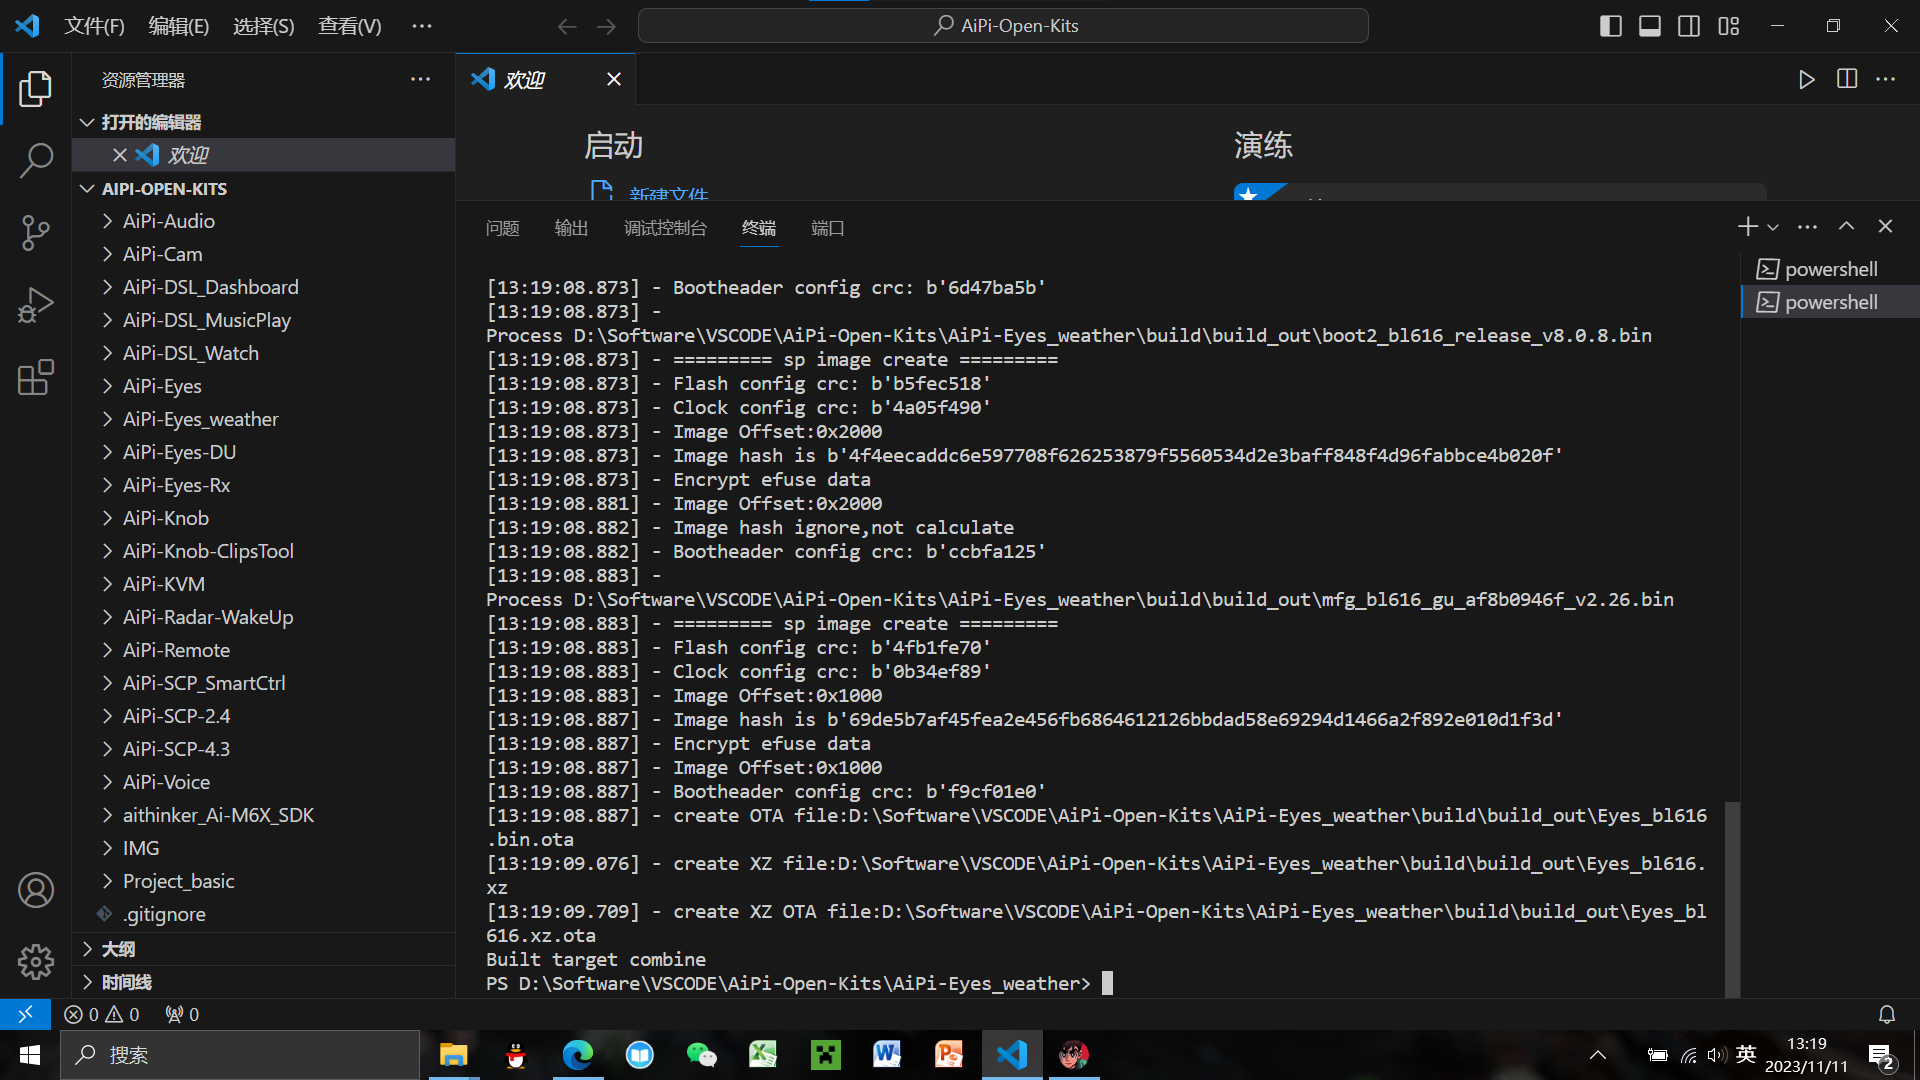Collapse the 打开的编辑器 section

(x=265, y=122)
